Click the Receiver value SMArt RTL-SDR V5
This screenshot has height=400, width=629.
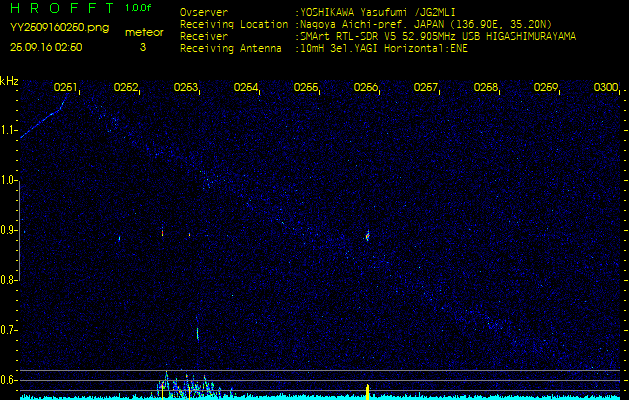pos(349,37)
